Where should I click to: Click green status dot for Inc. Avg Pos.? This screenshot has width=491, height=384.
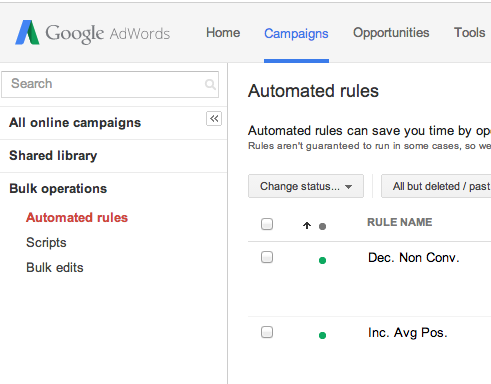(322, 335)
